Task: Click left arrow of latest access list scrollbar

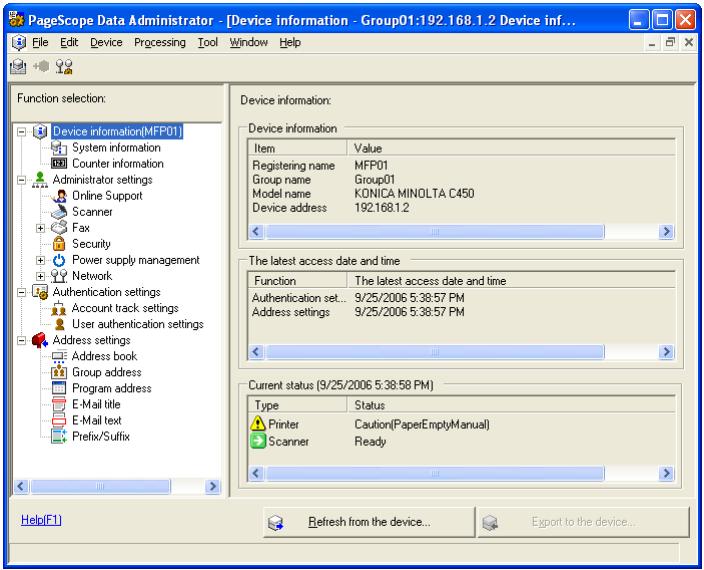Action: tap(256, 351)
